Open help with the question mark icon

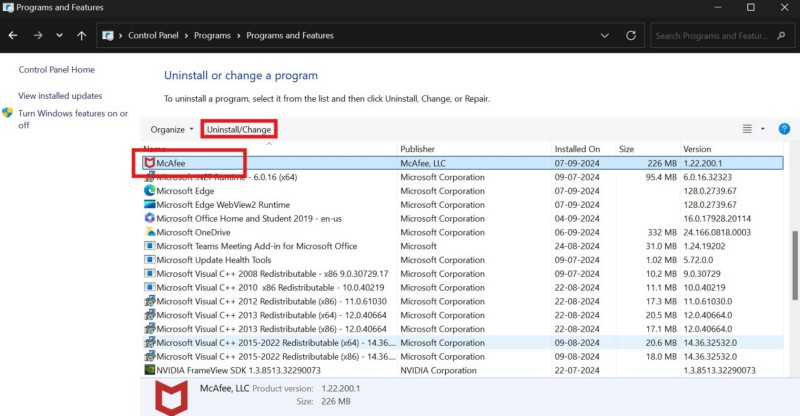[x=784, y=129]
